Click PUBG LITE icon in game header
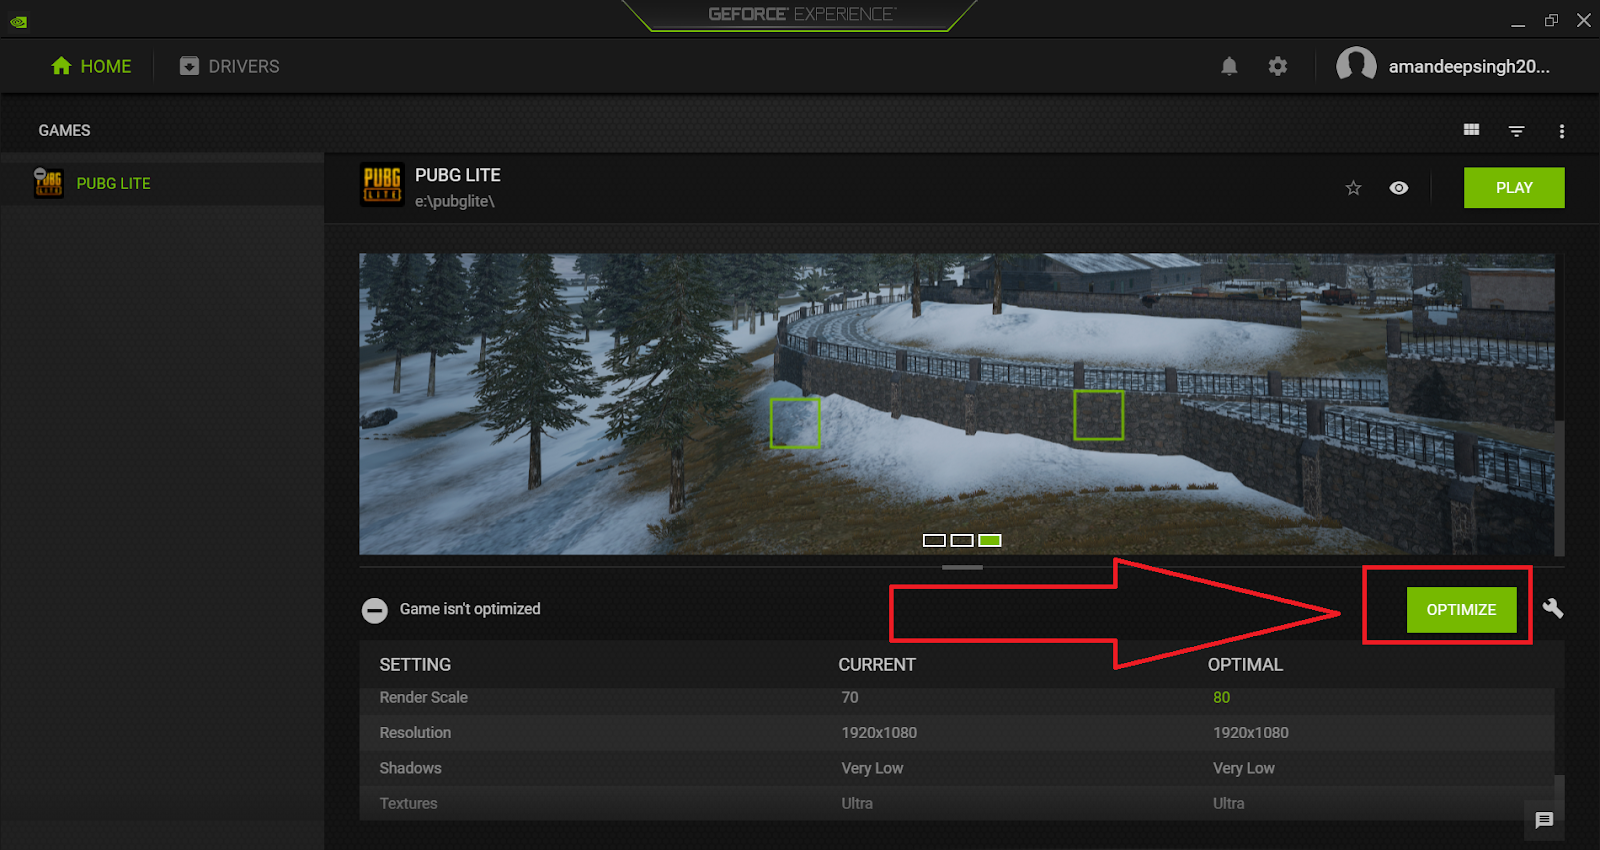The width and height of the screenshot is (1600, 850). pos(382,185)
